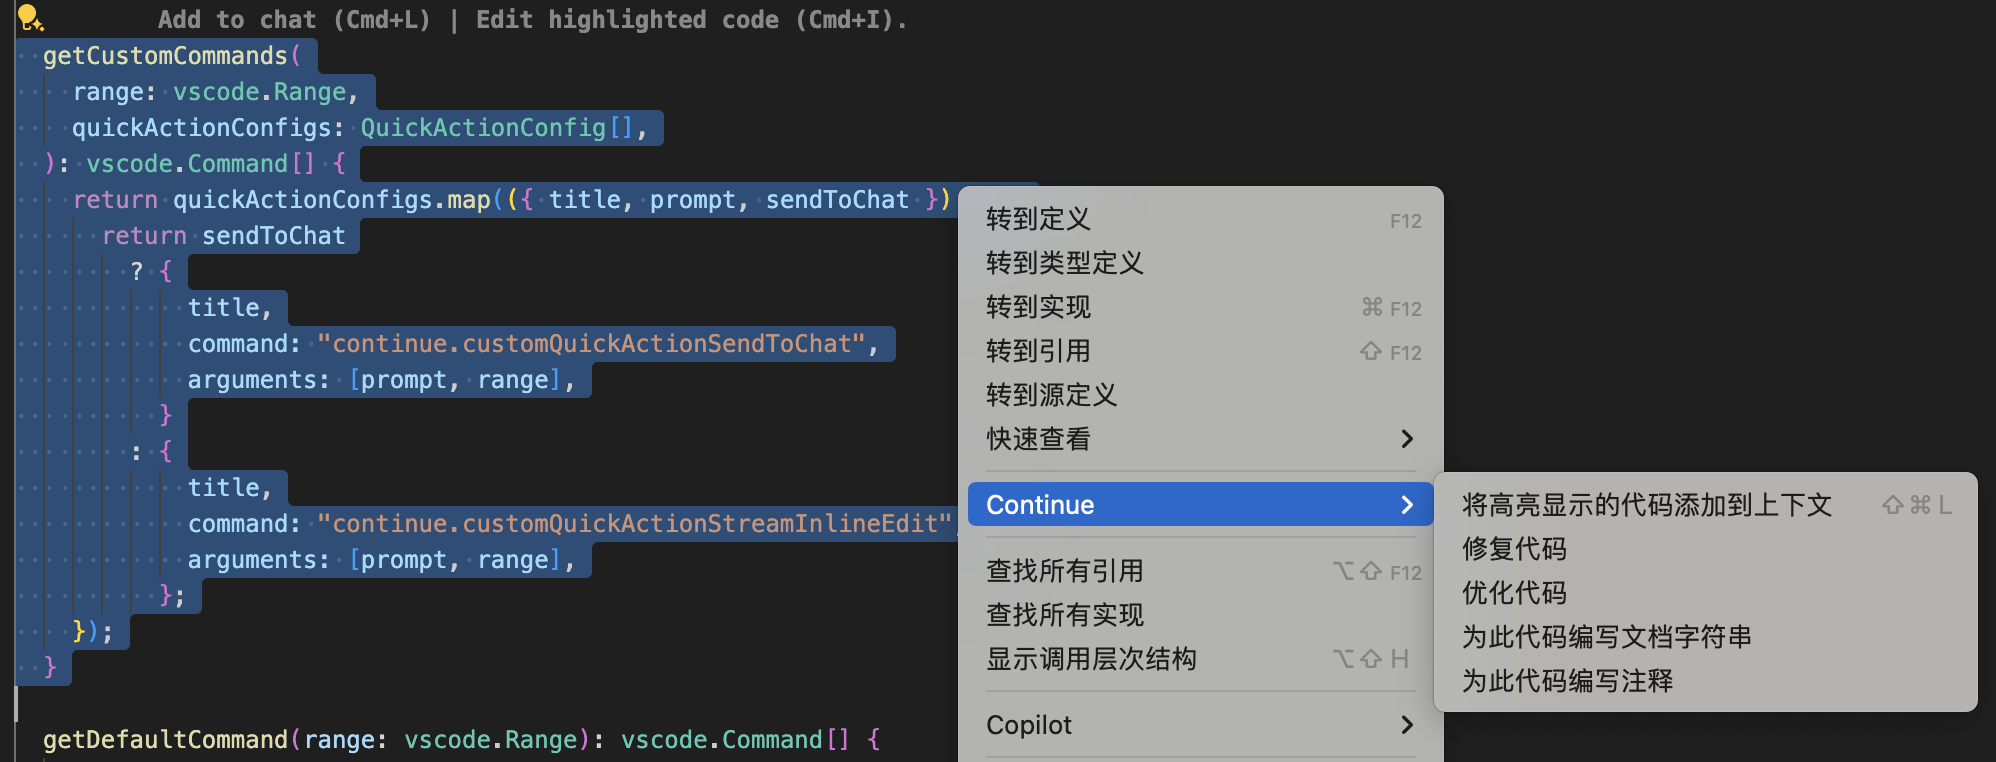
Task: Click the Add to chat (Cmd+L) hint
Action: pyautogui.click(x=294, y=20)
